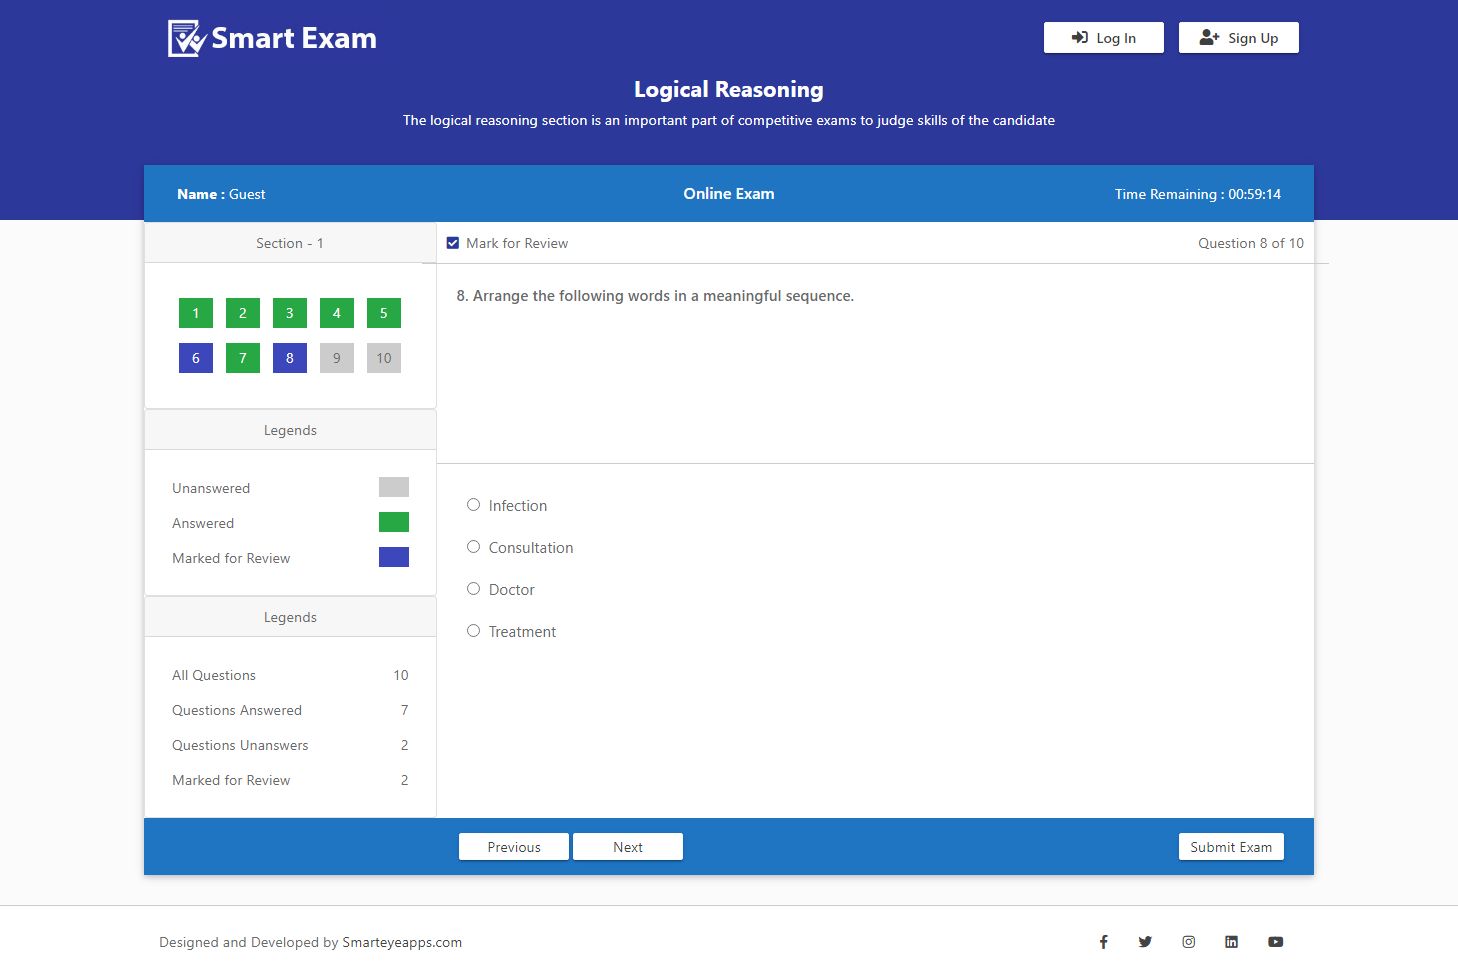
Task: Open the Facebook page icon in footer
Action: [x=1104, y=942]
